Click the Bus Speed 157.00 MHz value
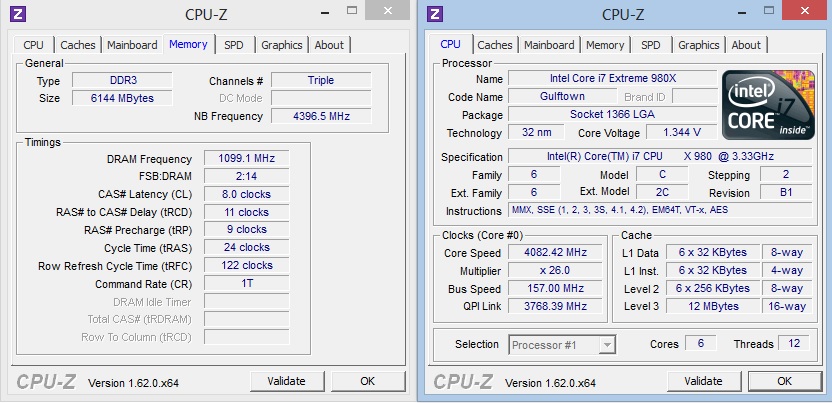832x403 pixels. pos(555,288)
